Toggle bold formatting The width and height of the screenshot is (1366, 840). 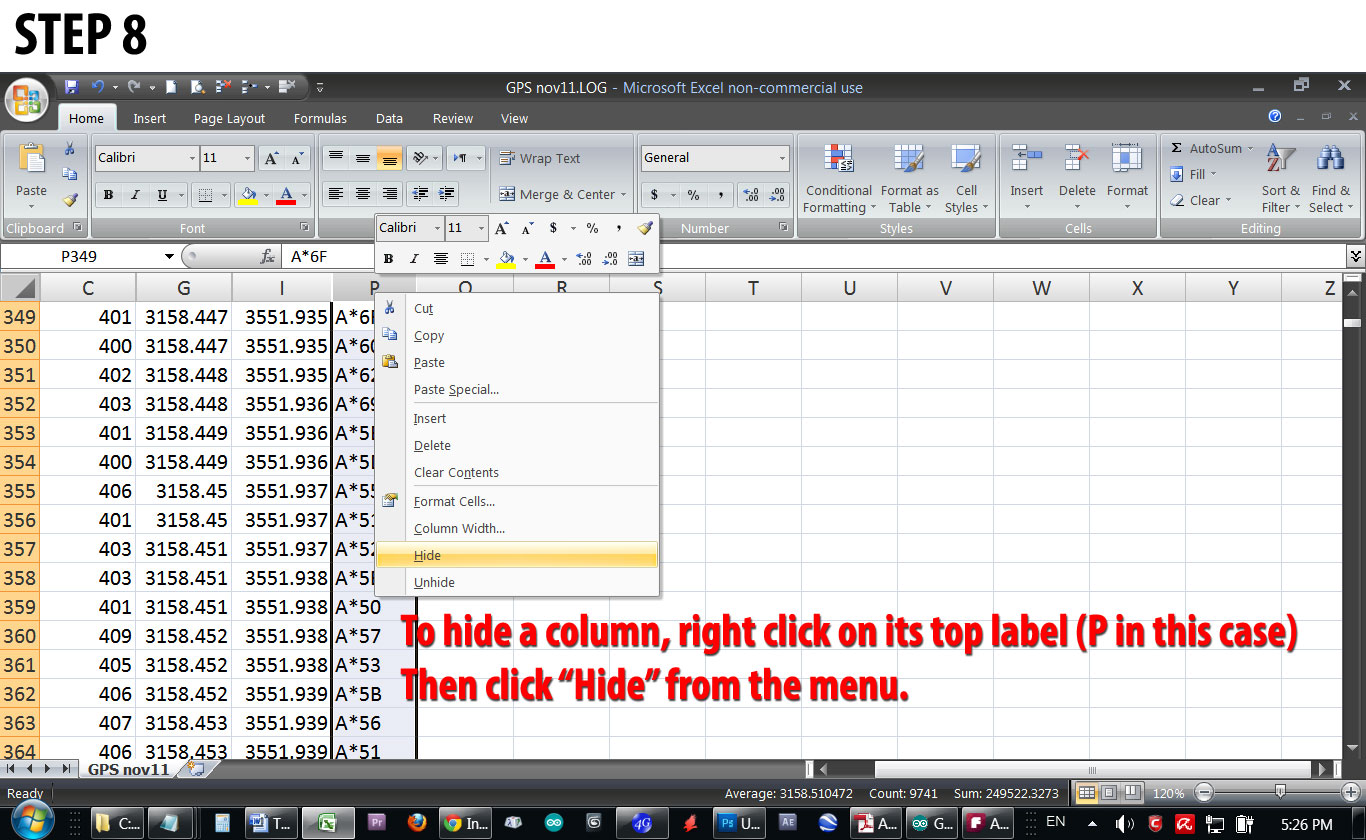[109, 194]
